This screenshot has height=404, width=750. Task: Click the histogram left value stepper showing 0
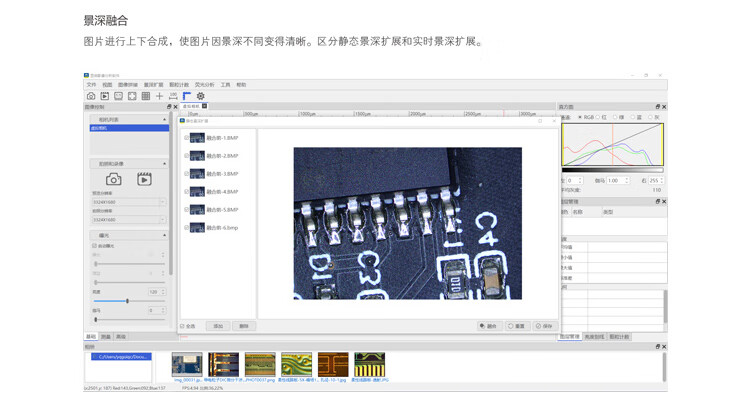(574, 181)
